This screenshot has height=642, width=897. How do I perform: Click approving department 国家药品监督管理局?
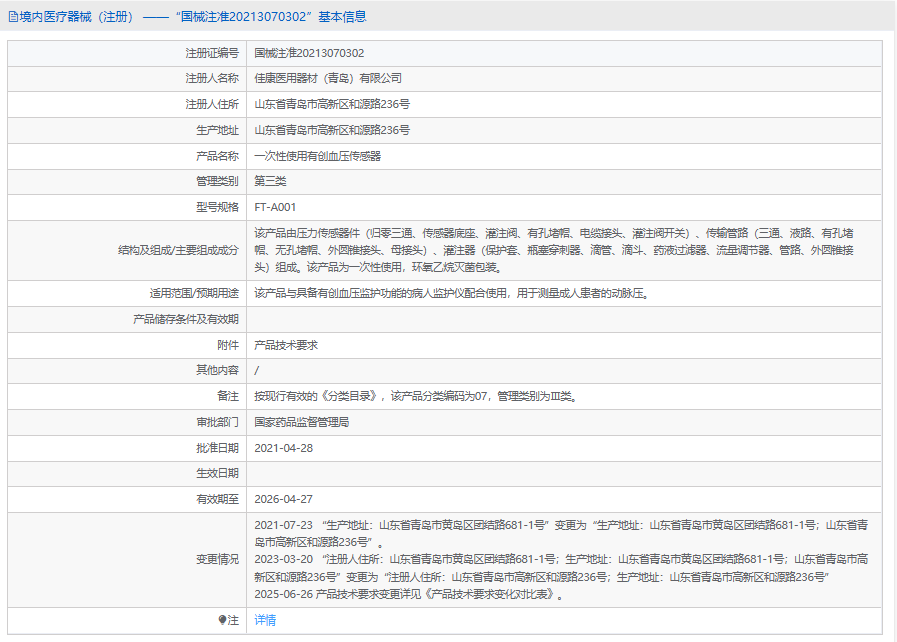(x=302, y=422)
